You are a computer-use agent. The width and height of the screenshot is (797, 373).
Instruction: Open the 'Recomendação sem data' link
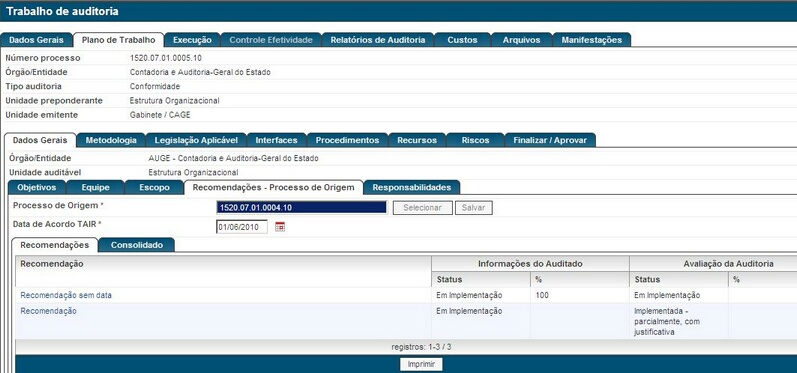(x=66, y=295)
